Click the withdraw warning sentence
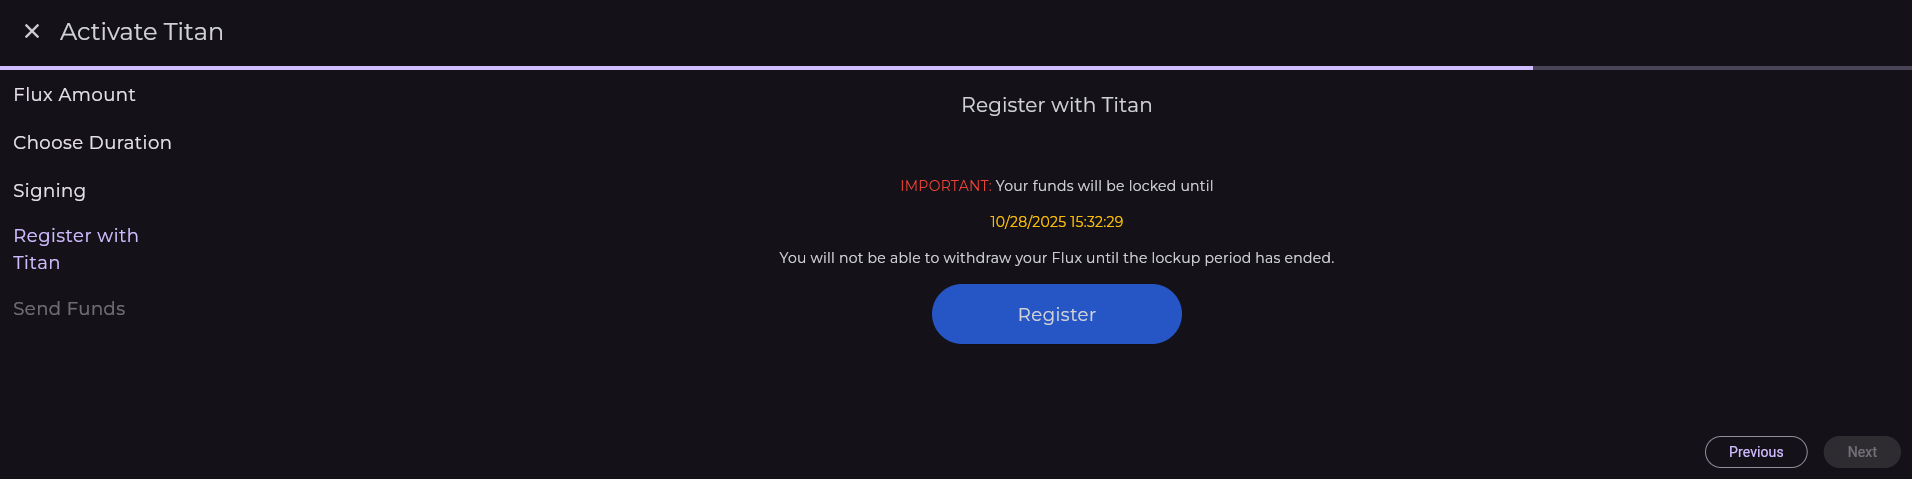Viewport: 1912px width, 479px height. coord(1056,258)
